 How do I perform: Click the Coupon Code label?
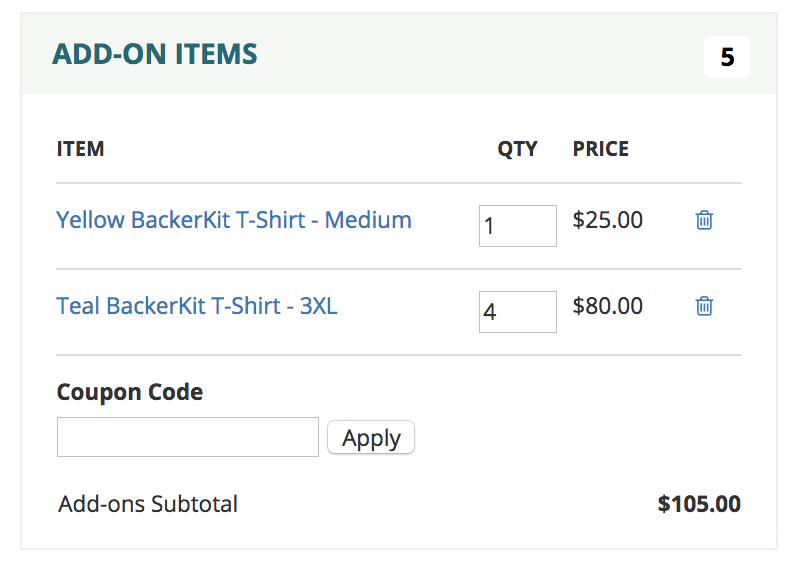click(x=130, y=392)
